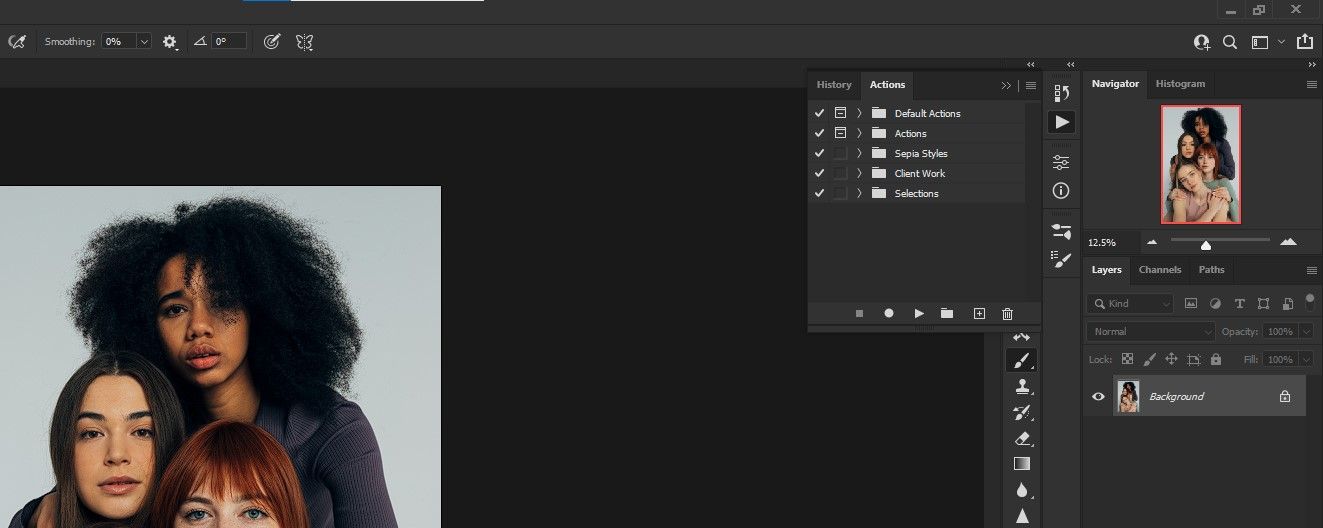Viewport: 1323px width, 528px height.
Task: Click the Background layer lock icon
Action: point(1285,397)
